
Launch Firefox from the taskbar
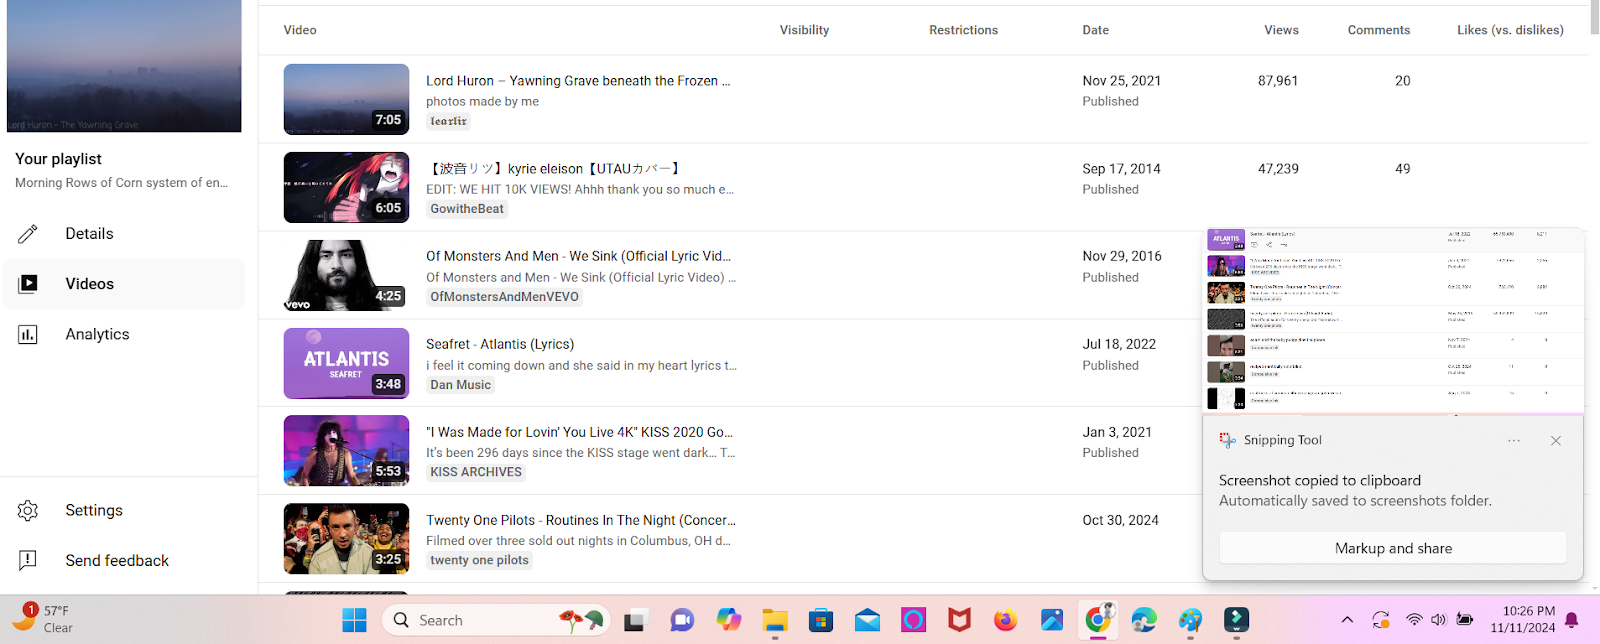point(1006,620)
